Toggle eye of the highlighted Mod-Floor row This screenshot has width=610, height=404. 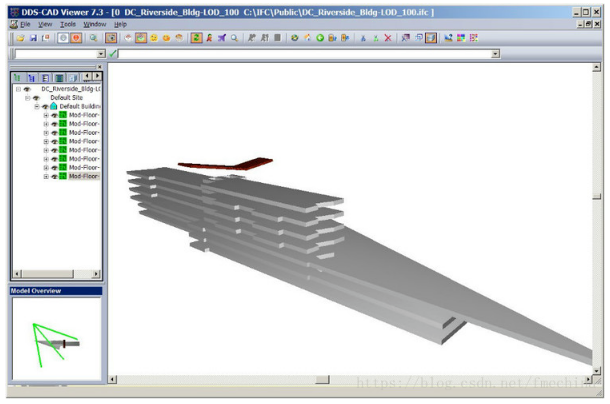pos(54,177)
